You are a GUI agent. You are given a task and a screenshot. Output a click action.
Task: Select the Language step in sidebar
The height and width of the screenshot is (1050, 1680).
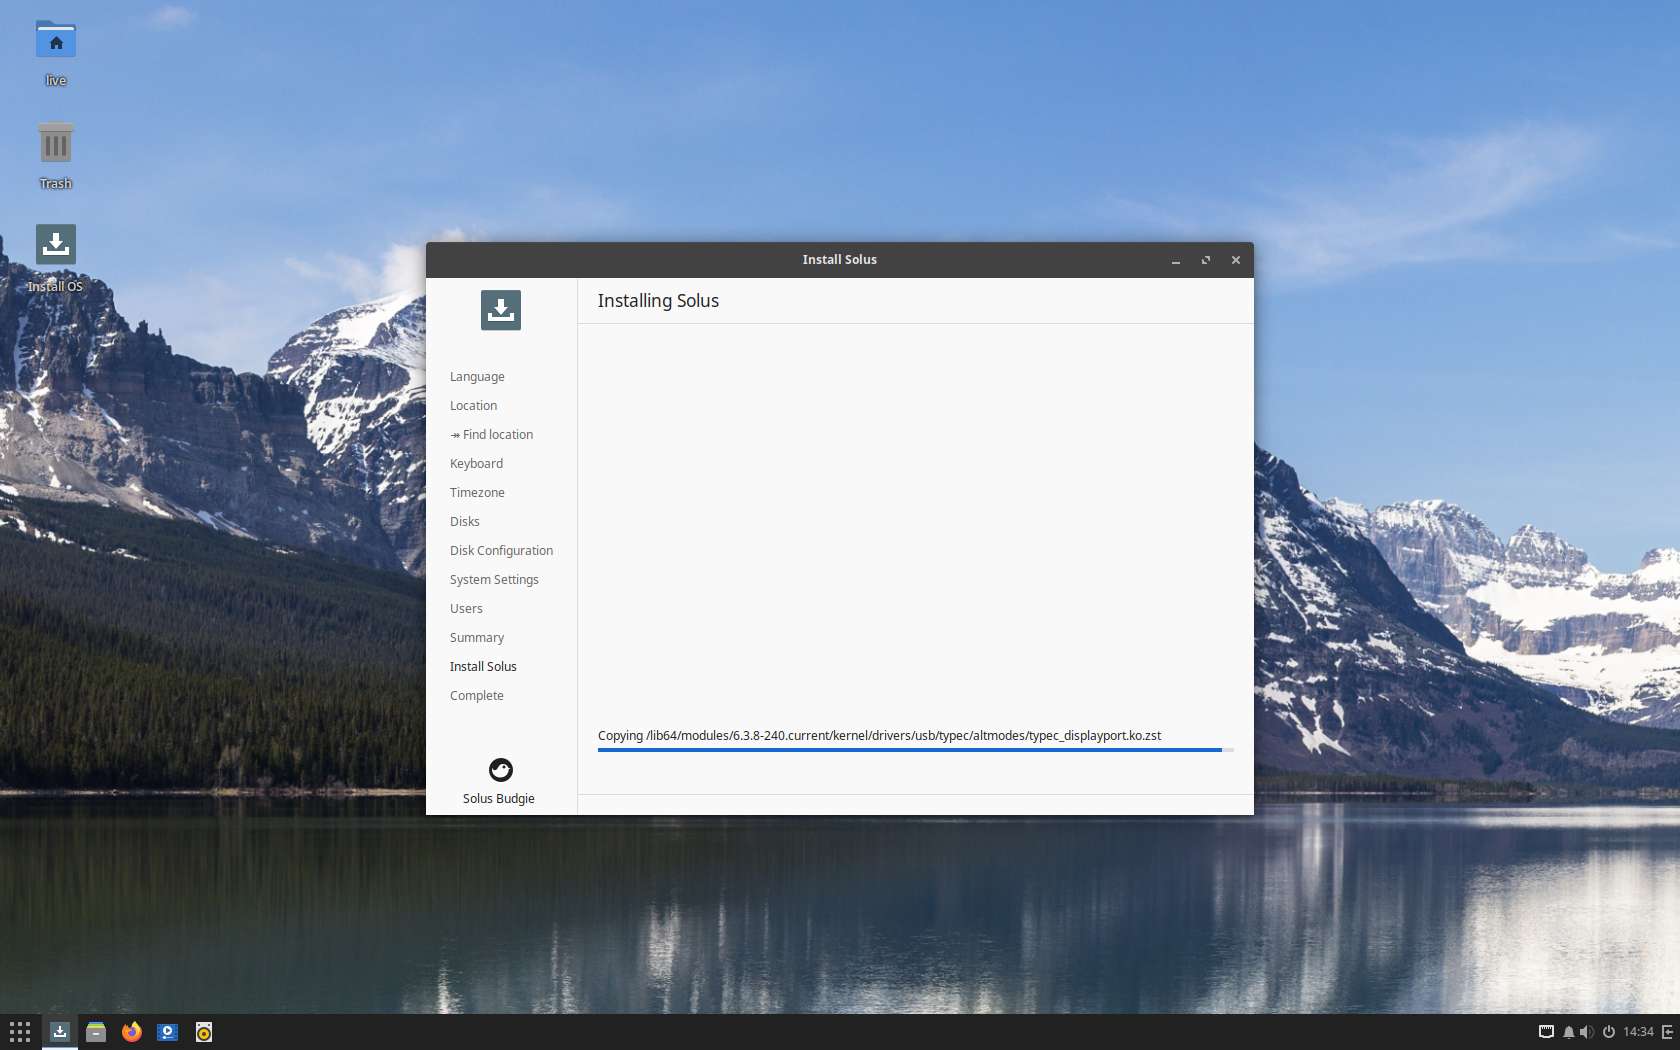(477, 377)
